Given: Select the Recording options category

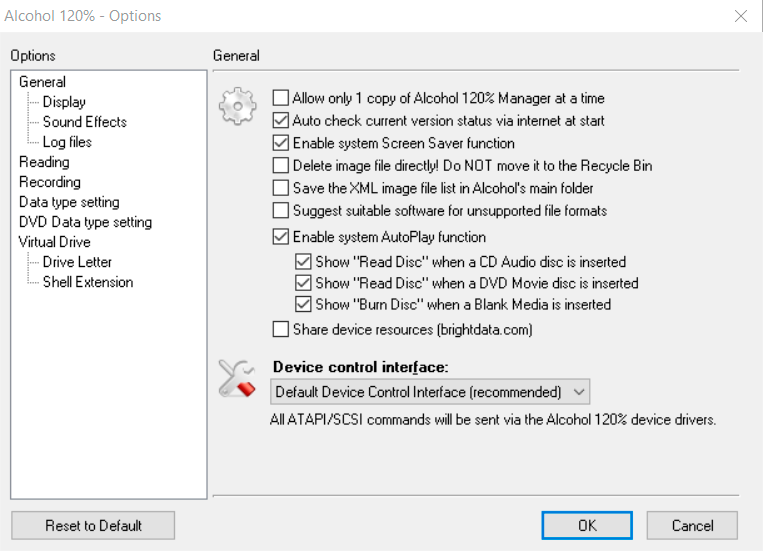Looking at the screenshot, I should tap(50, 182).
